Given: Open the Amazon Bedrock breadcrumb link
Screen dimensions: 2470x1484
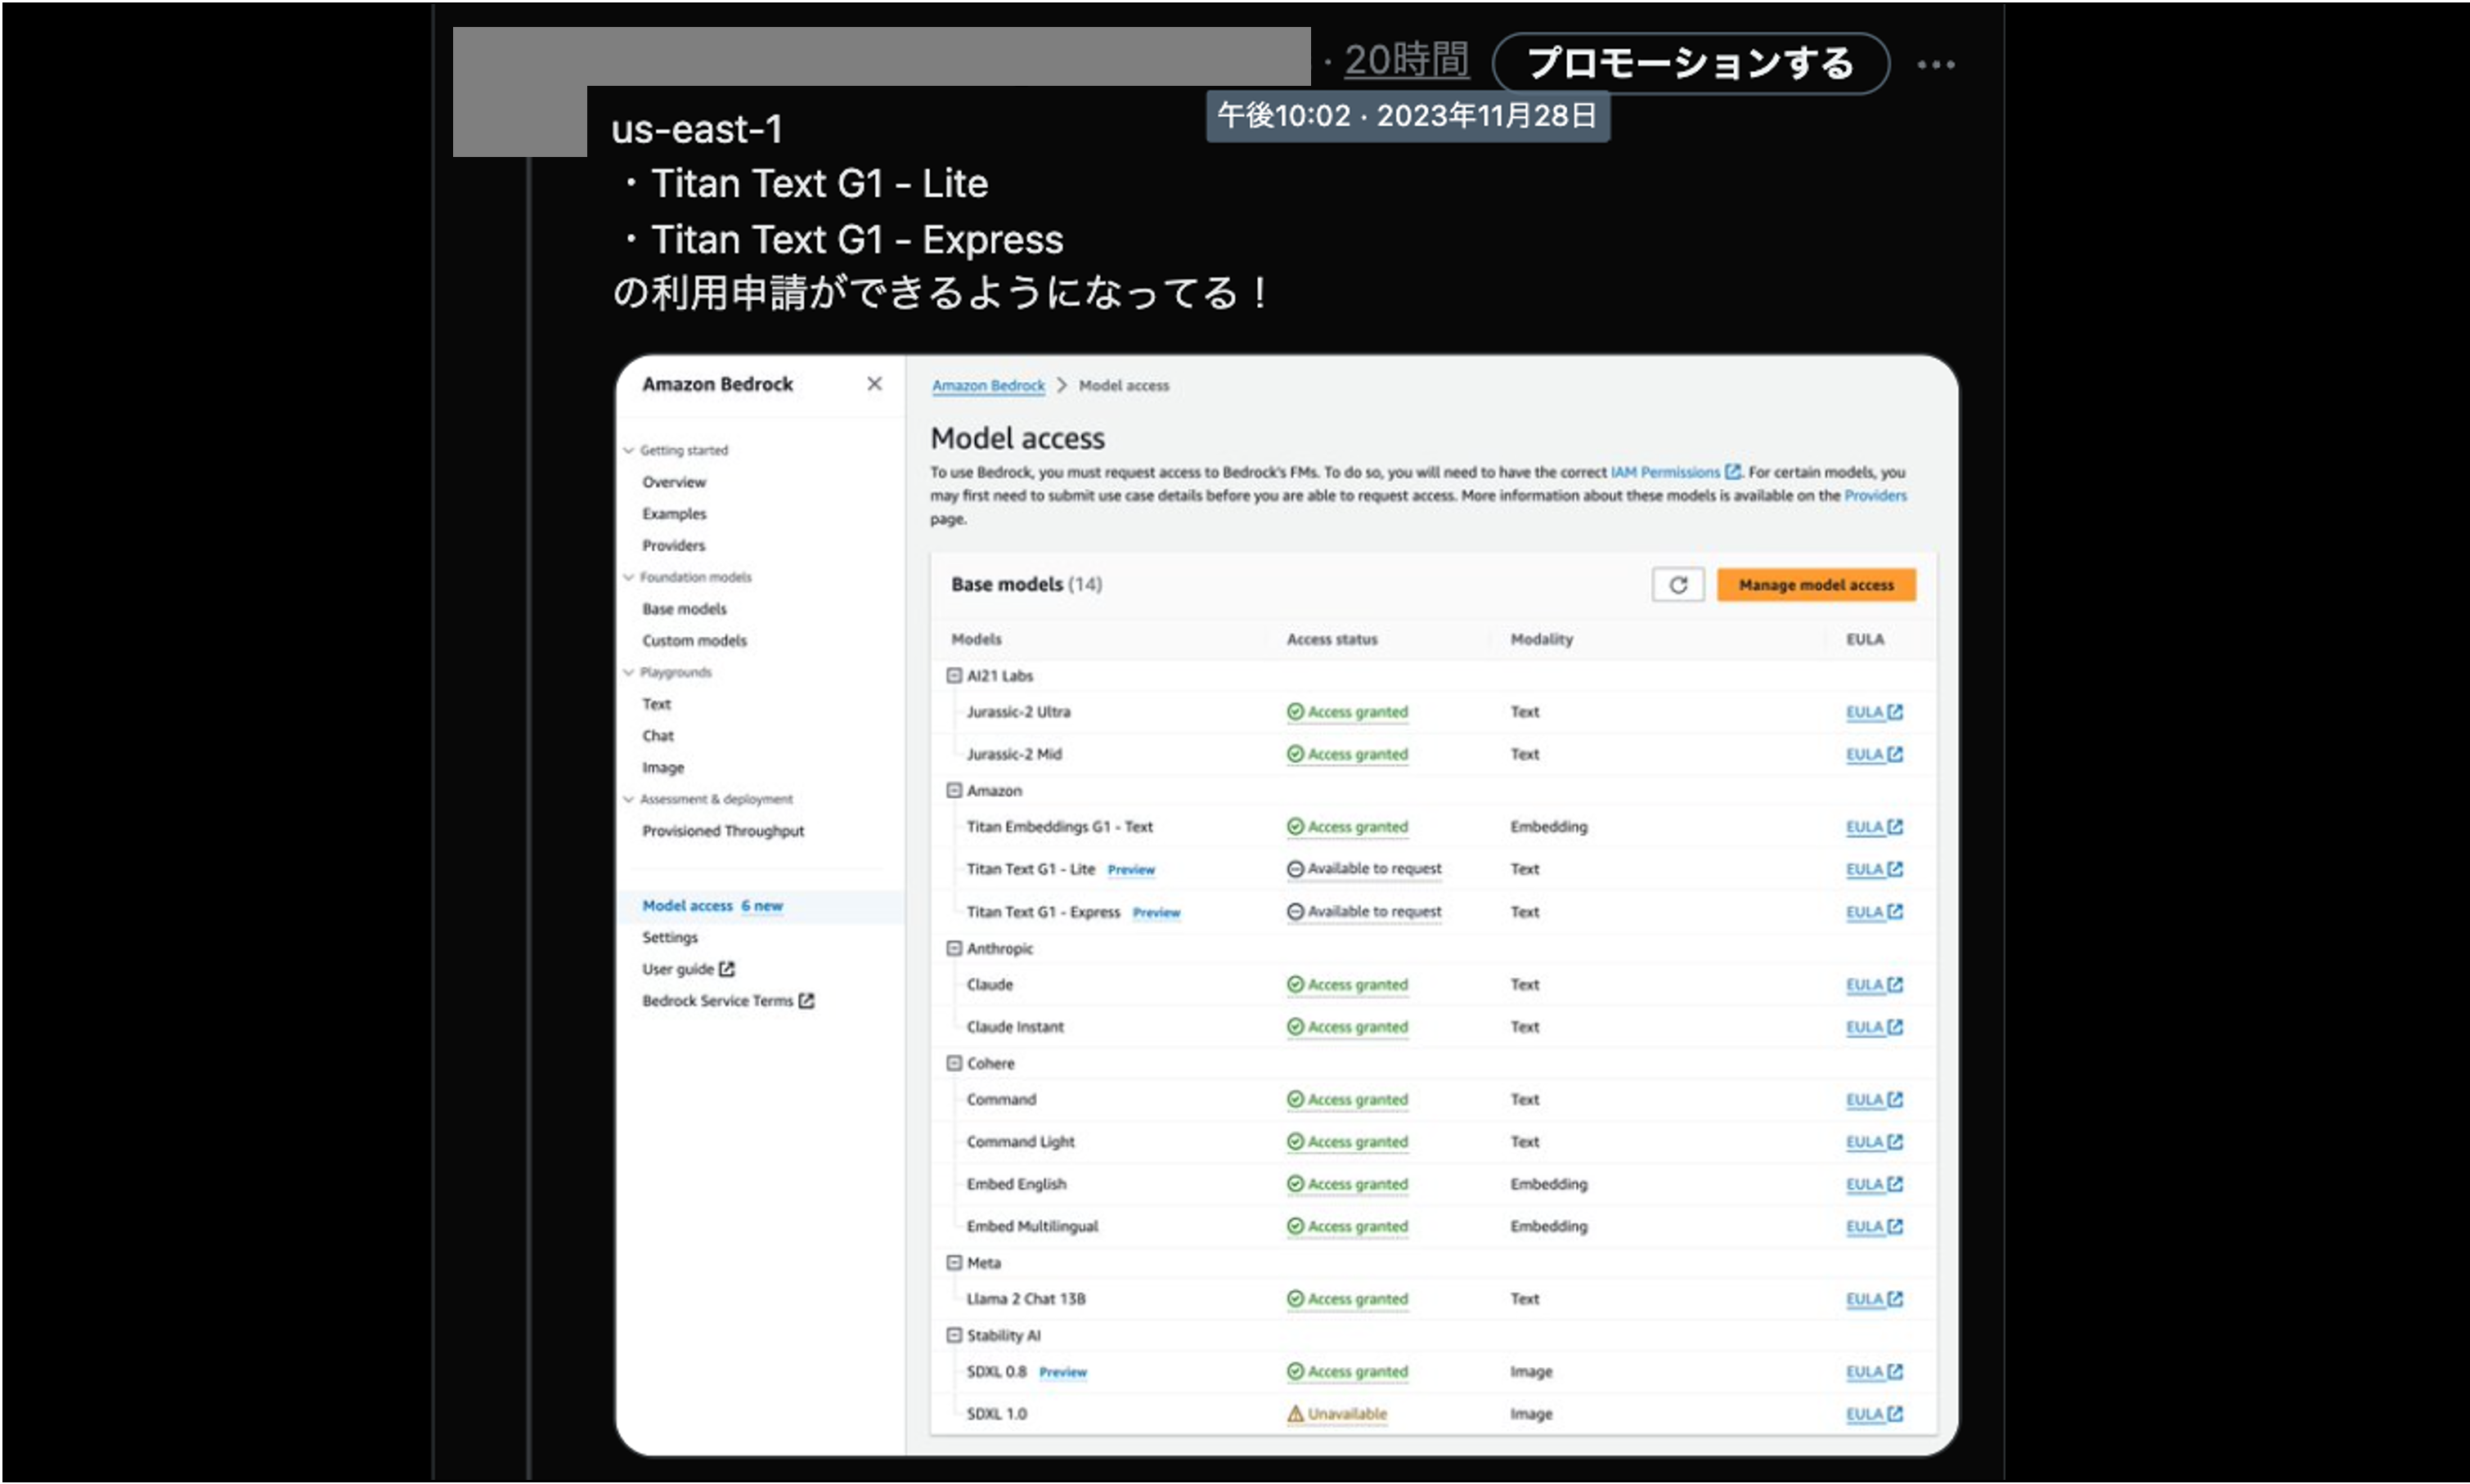Looking at the screenshot, I should pos(987,385).
